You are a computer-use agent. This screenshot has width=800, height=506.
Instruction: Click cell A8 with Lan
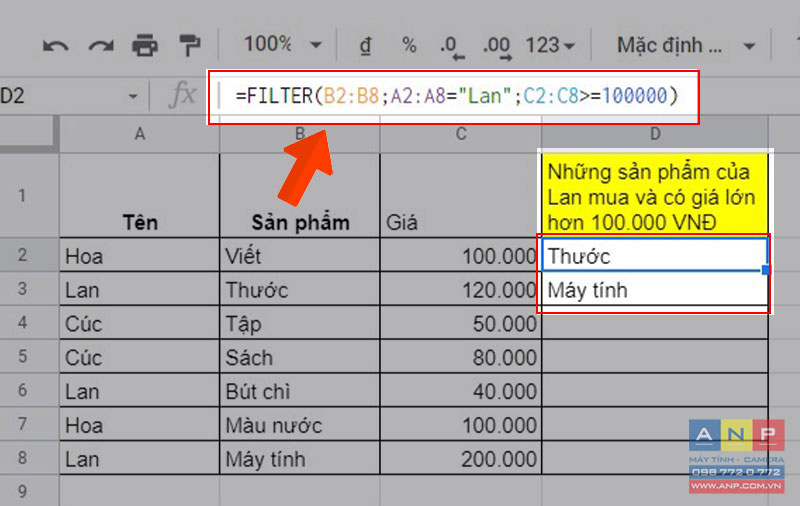click(x=140, y=458)
